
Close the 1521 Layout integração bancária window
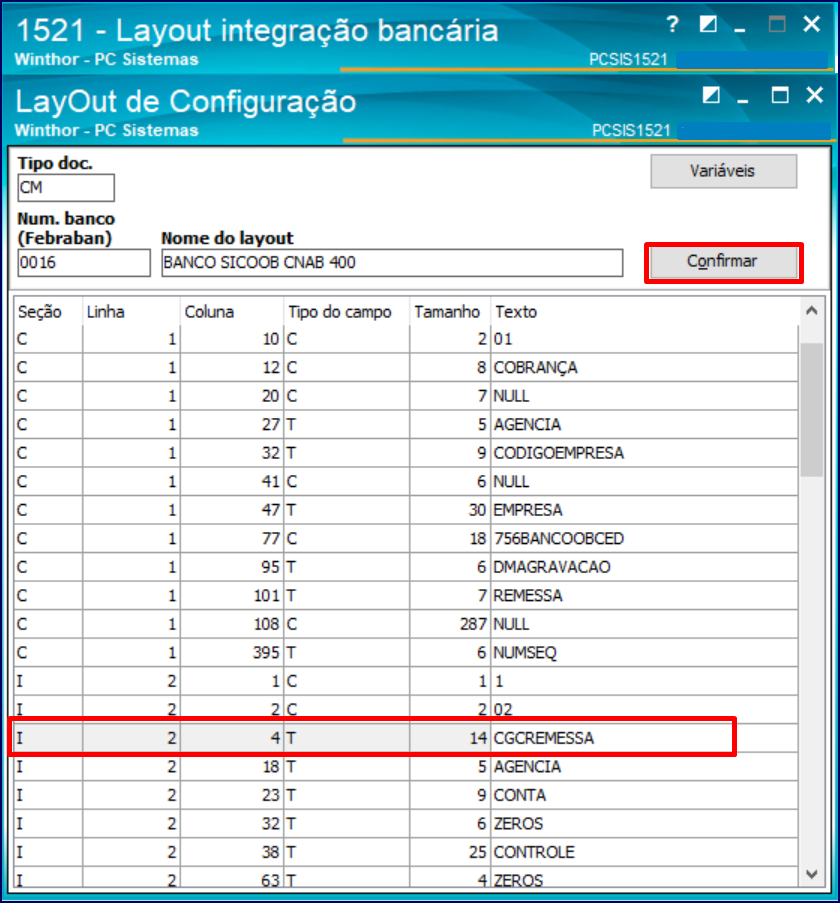tap(811, 24)
